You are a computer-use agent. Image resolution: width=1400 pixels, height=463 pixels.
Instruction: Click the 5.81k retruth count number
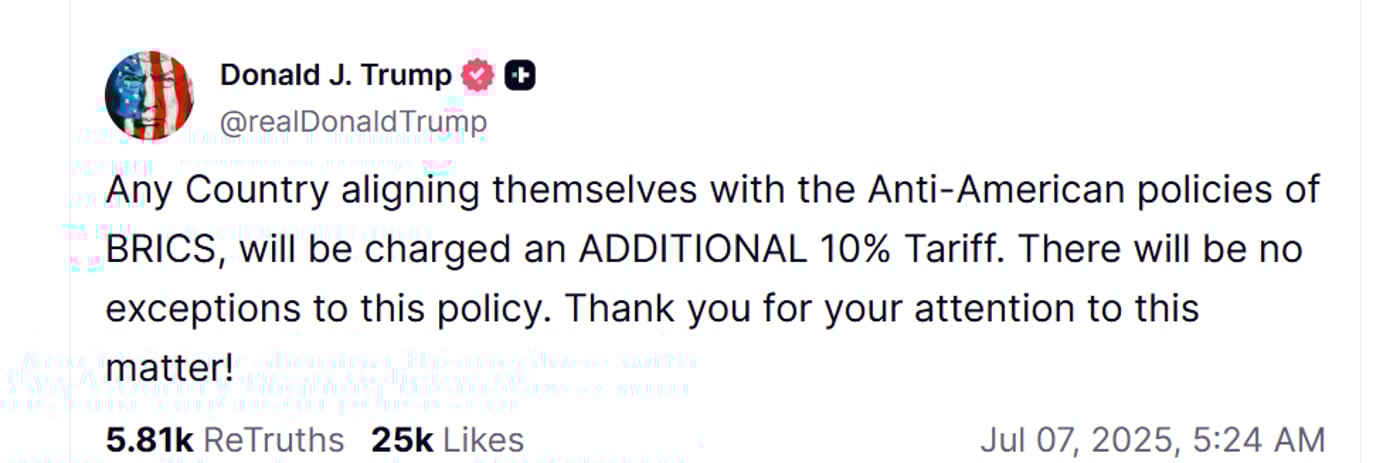tap(149, 440)
